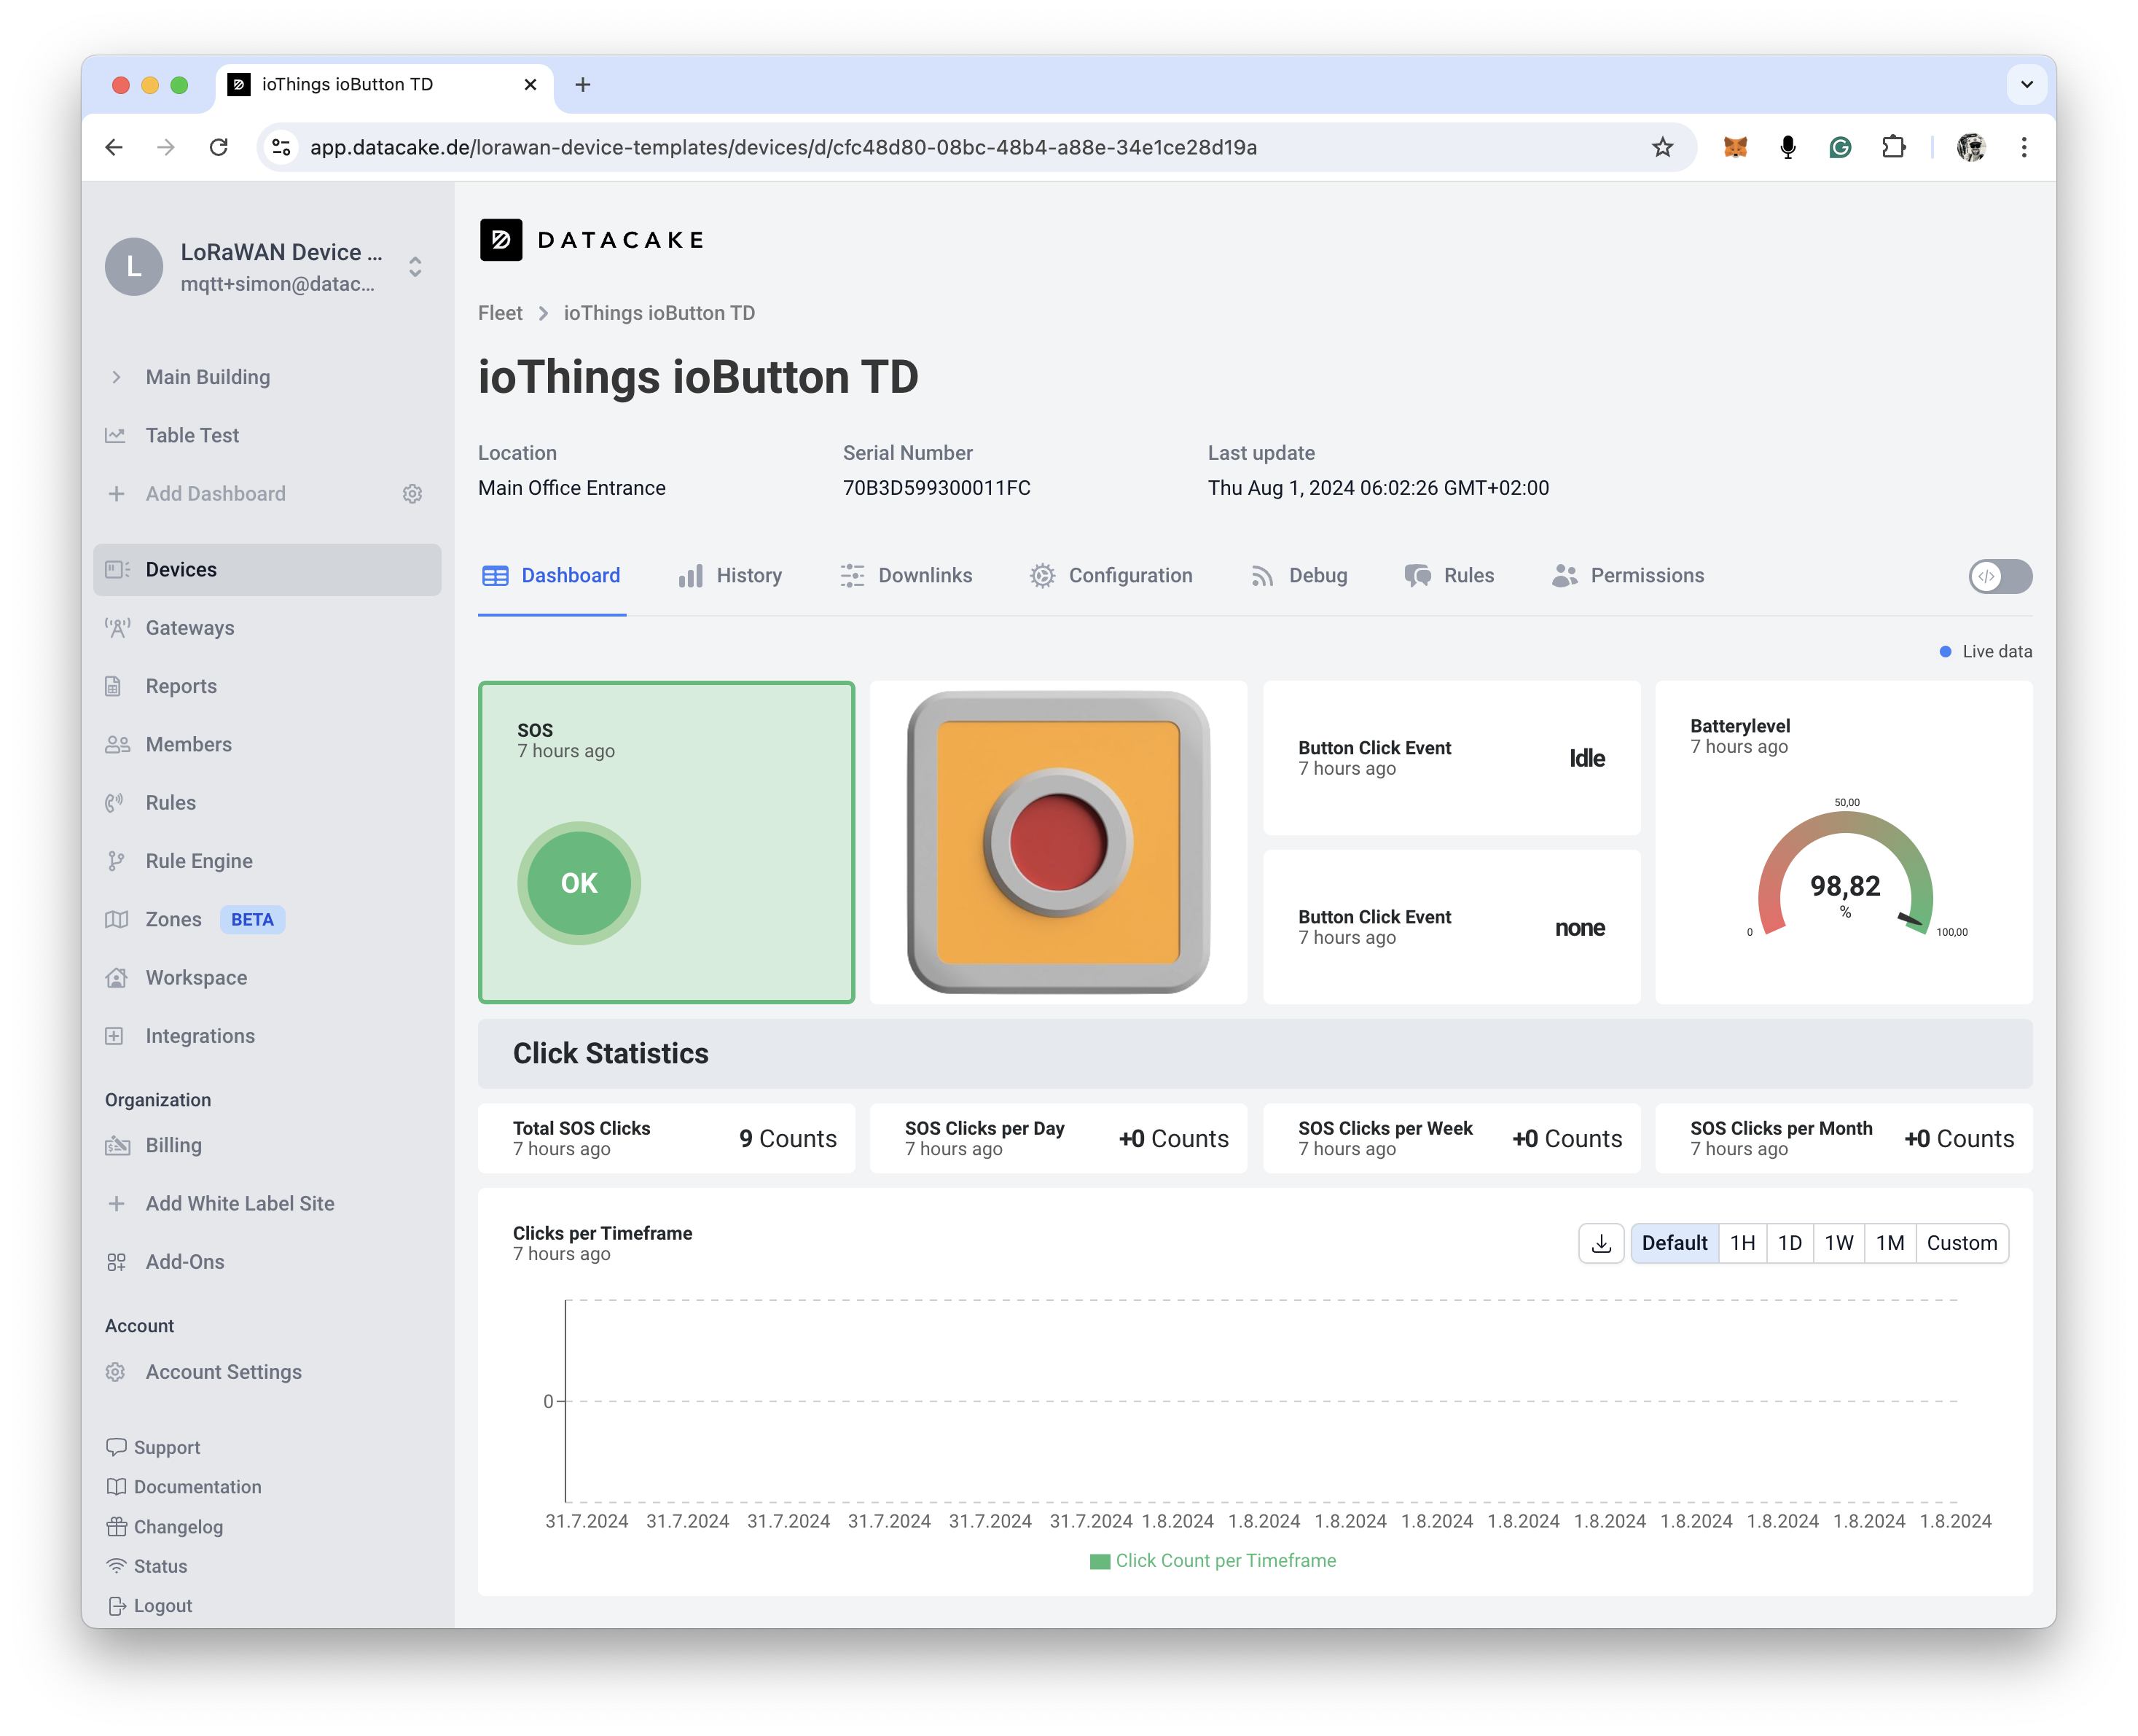Image resolution: width=2138 pixels, height=1736 pixels.
Task: Open the Changelog link
Action: click(x=165, y=1526)
